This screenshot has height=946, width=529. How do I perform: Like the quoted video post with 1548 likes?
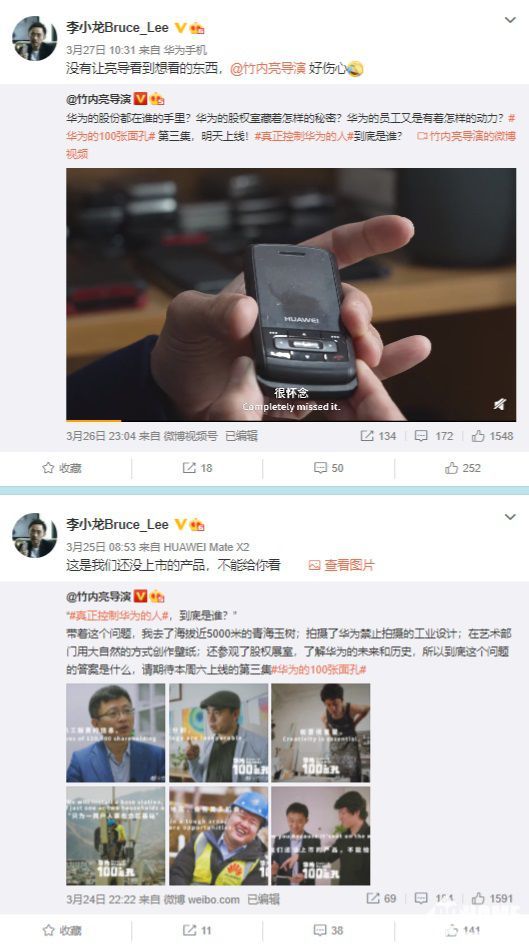(x=493, y=436)
